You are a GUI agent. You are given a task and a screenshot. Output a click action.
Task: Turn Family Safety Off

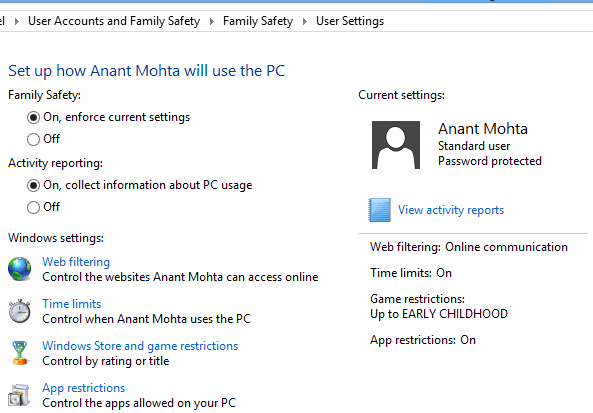pyautogui.click(x=33, y=139)
